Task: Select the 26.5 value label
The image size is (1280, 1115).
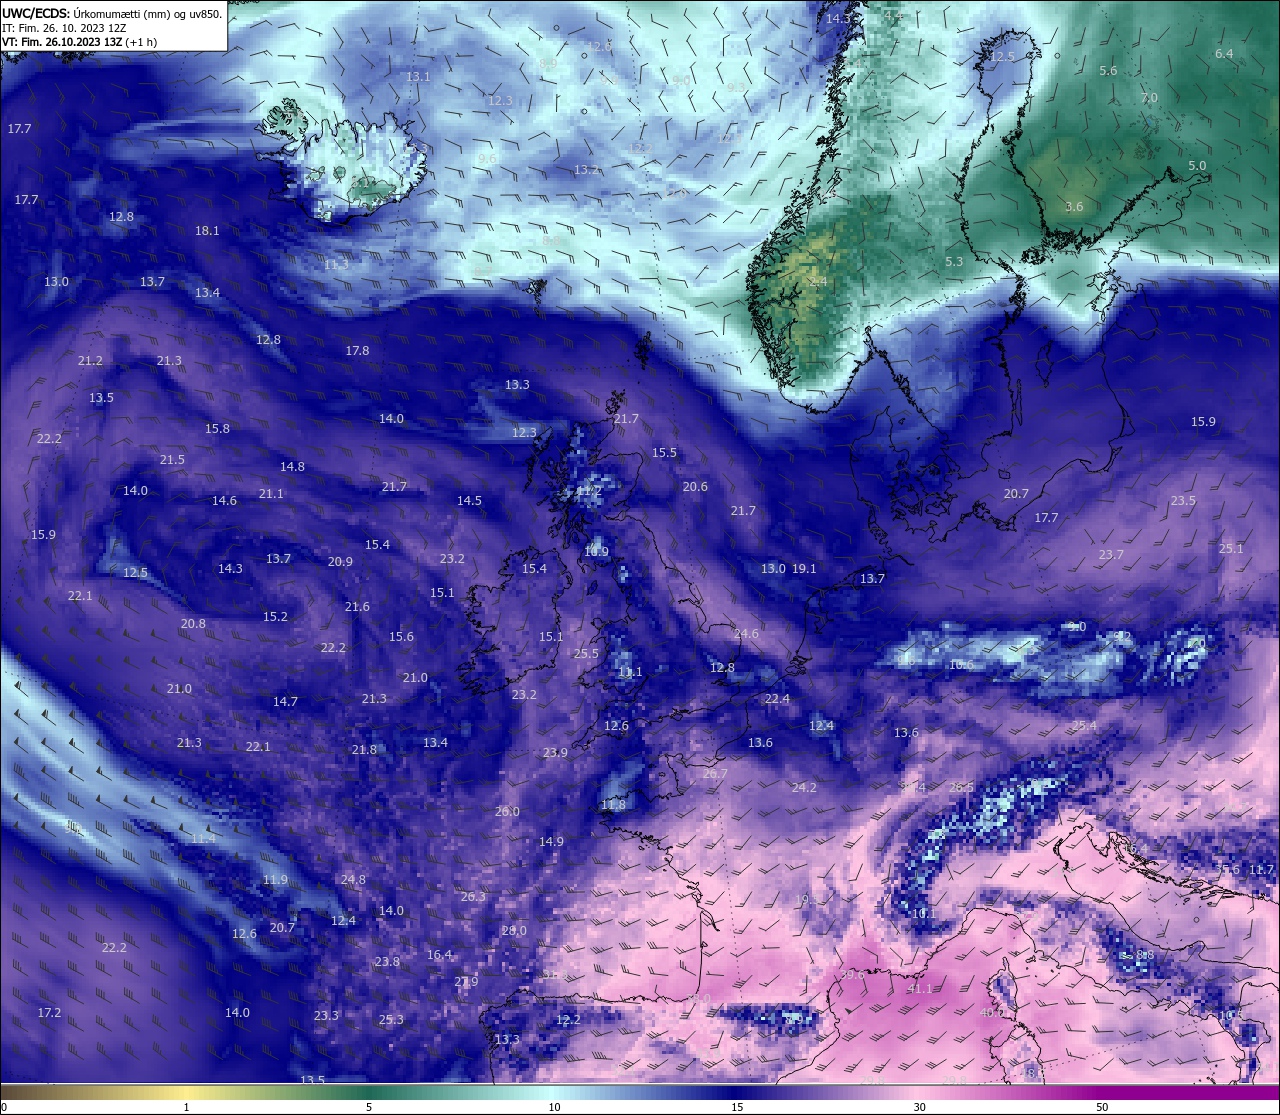Action: coord(961,788)
